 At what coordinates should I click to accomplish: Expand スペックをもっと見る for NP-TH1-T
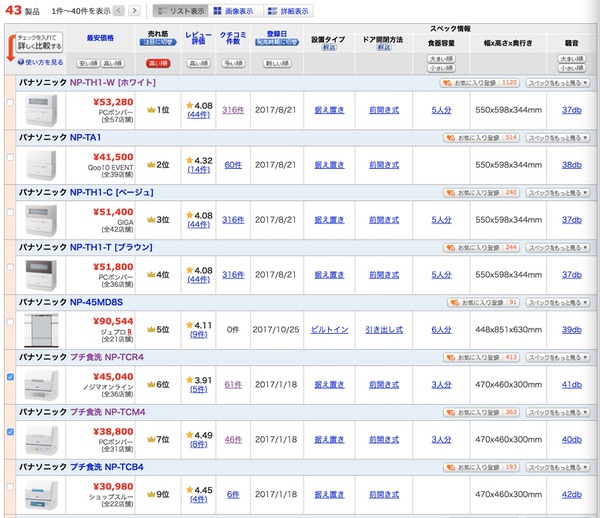point(558,248)
